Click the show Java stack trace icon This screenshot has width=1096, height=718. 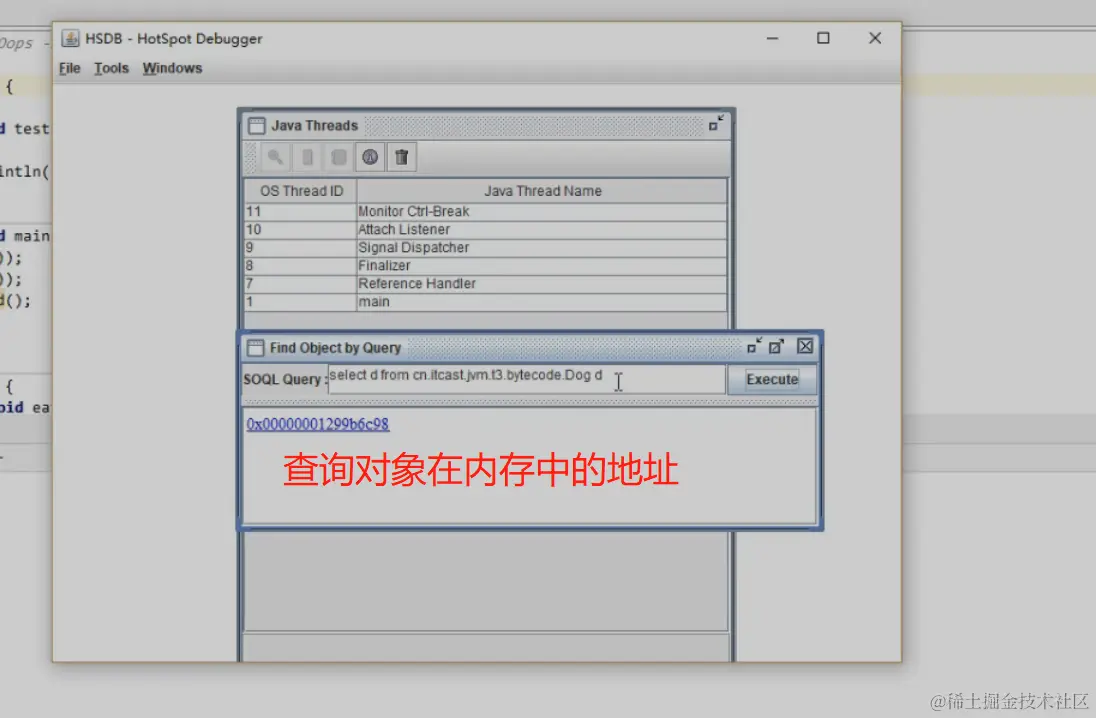[336, 157]
